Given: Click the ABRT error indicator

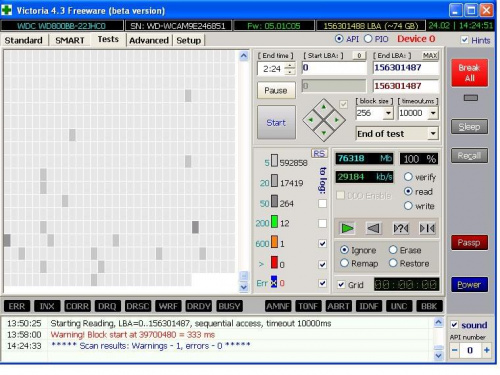Looking at the screenshot, I should (x=338, y=306).
